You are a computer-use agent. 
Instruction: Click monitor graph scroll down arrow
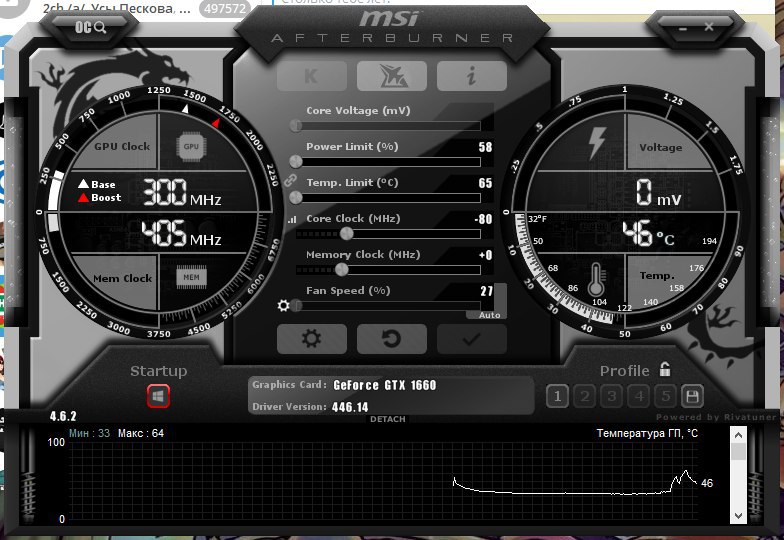pyautogui.click(x=738, y=516)
